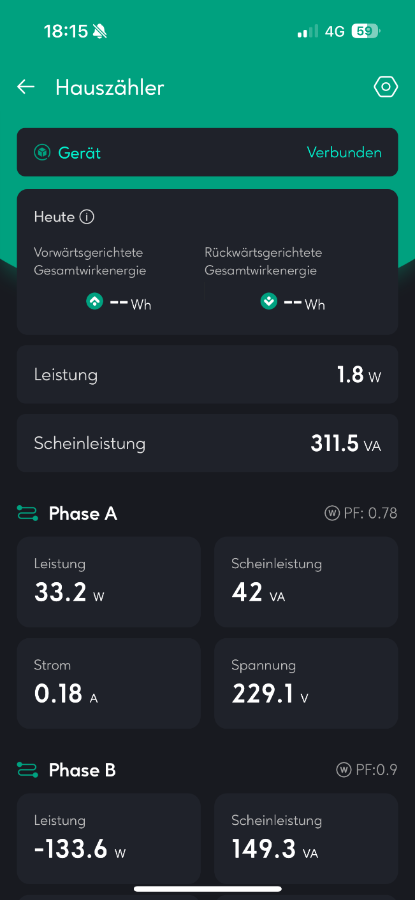
Task: Select the Leistung 1.8 W row
Action: click(207, 375)
